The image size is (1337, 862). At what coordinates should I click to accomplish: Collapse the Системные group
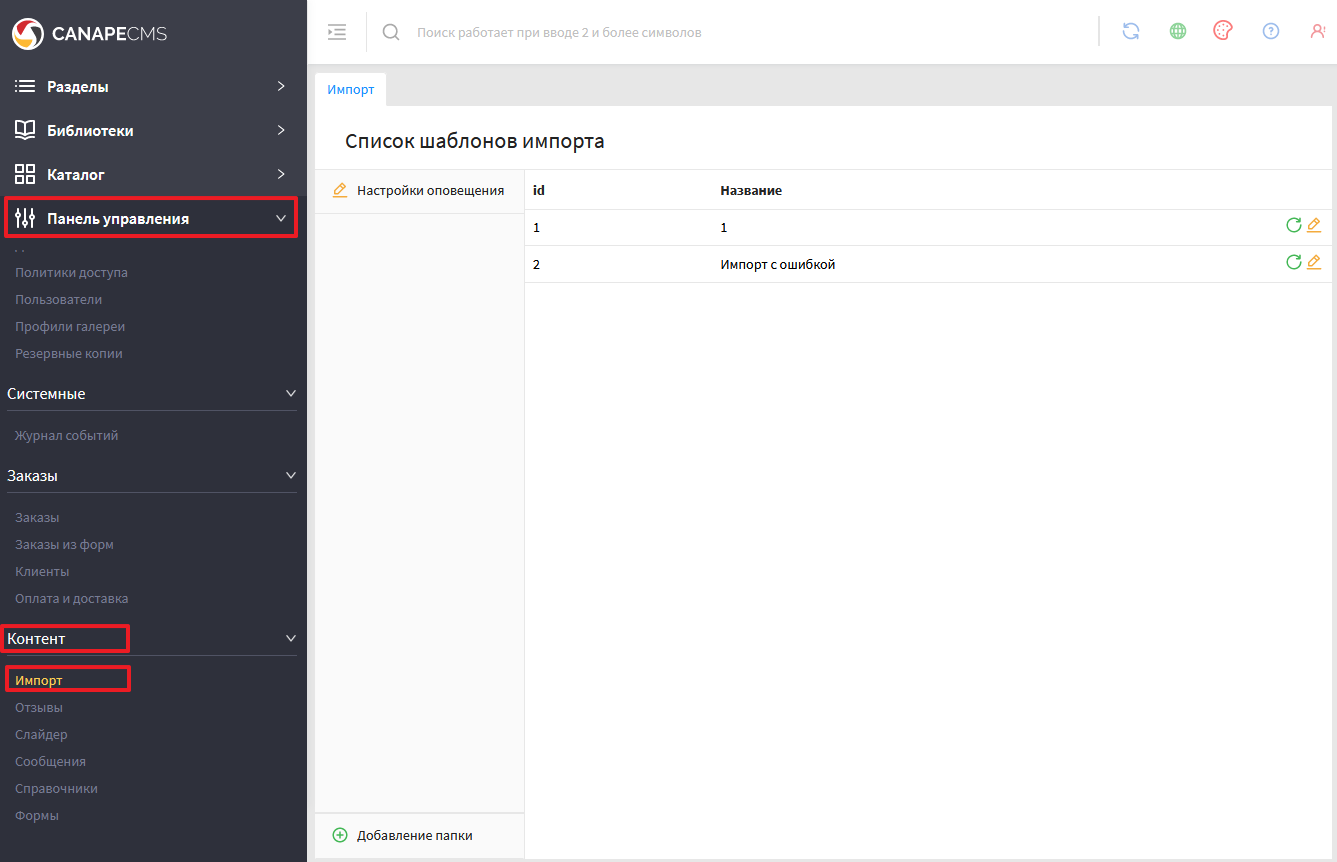tap(291, 394)
